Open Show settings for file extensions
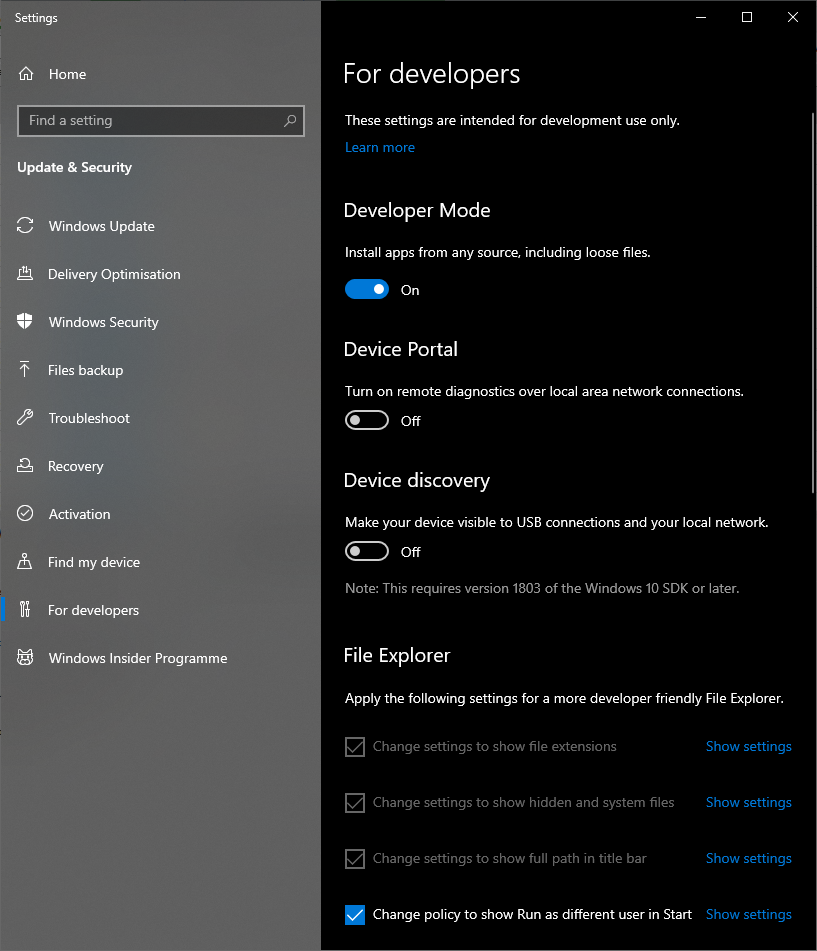Screen dimensions: 817x951 tap(748, 746)
